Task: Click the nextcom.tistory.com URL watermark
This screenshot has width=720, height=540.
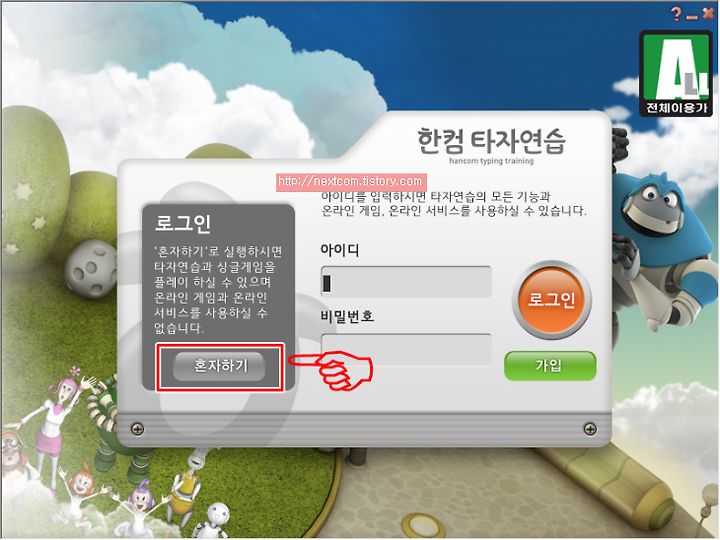Action: [x=351, y=181]
